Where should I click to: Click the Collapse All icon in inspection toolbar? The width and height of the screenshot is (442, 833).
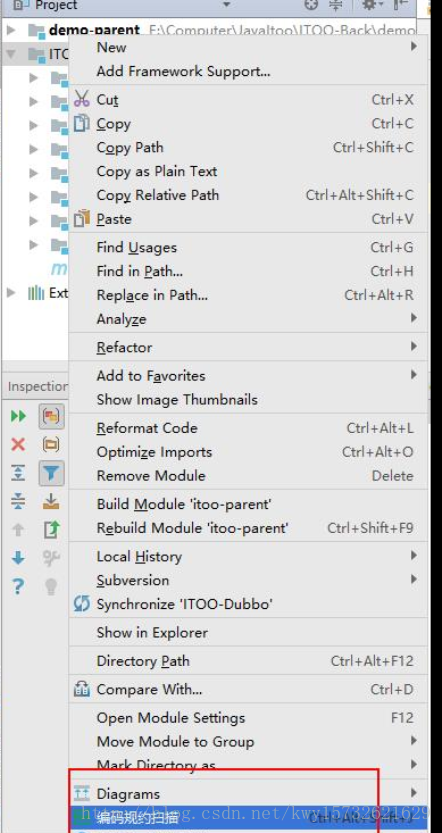point(18,501)
